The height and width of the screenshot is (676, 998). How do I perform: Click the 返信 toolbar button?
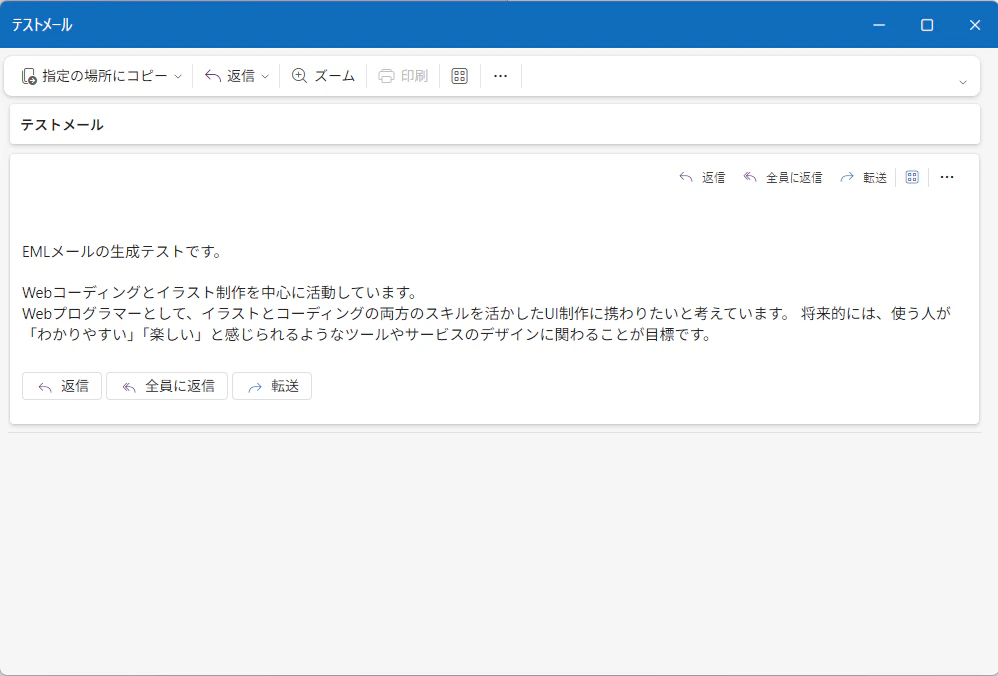(230, 76)
